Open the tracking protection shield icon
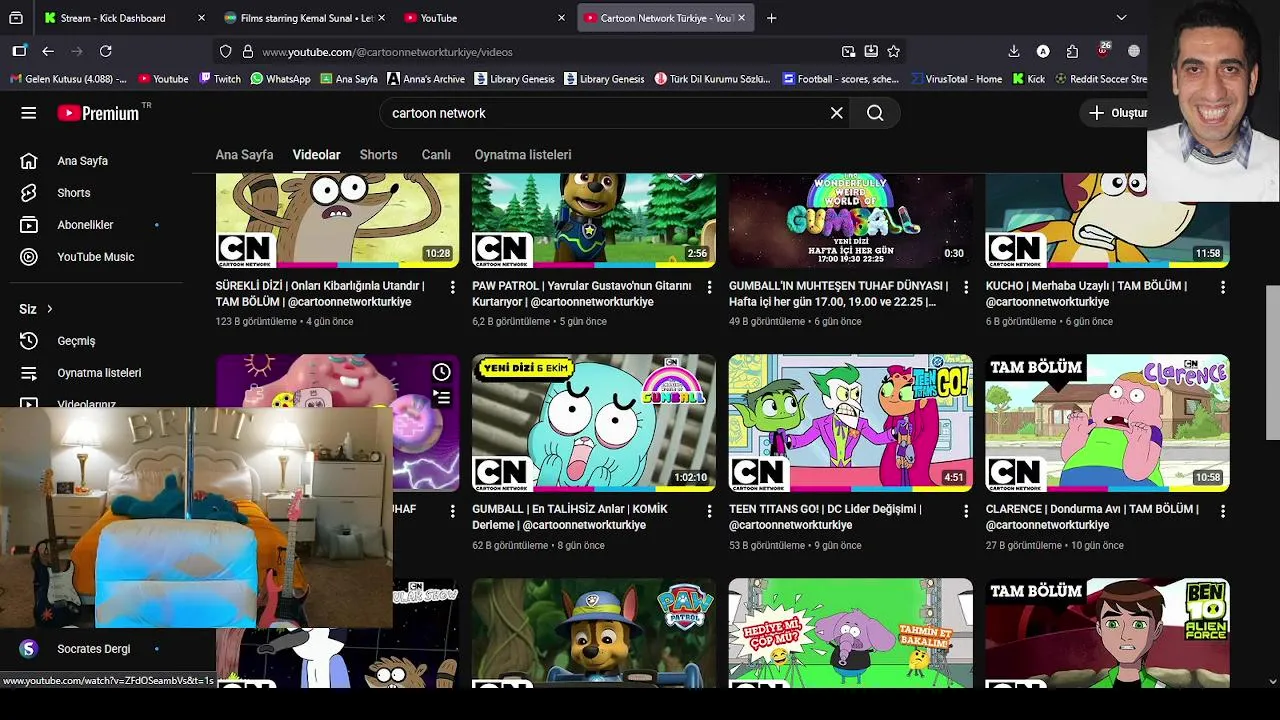The width and height of the screenshot is (1280, 720). [x=226, y=51]
